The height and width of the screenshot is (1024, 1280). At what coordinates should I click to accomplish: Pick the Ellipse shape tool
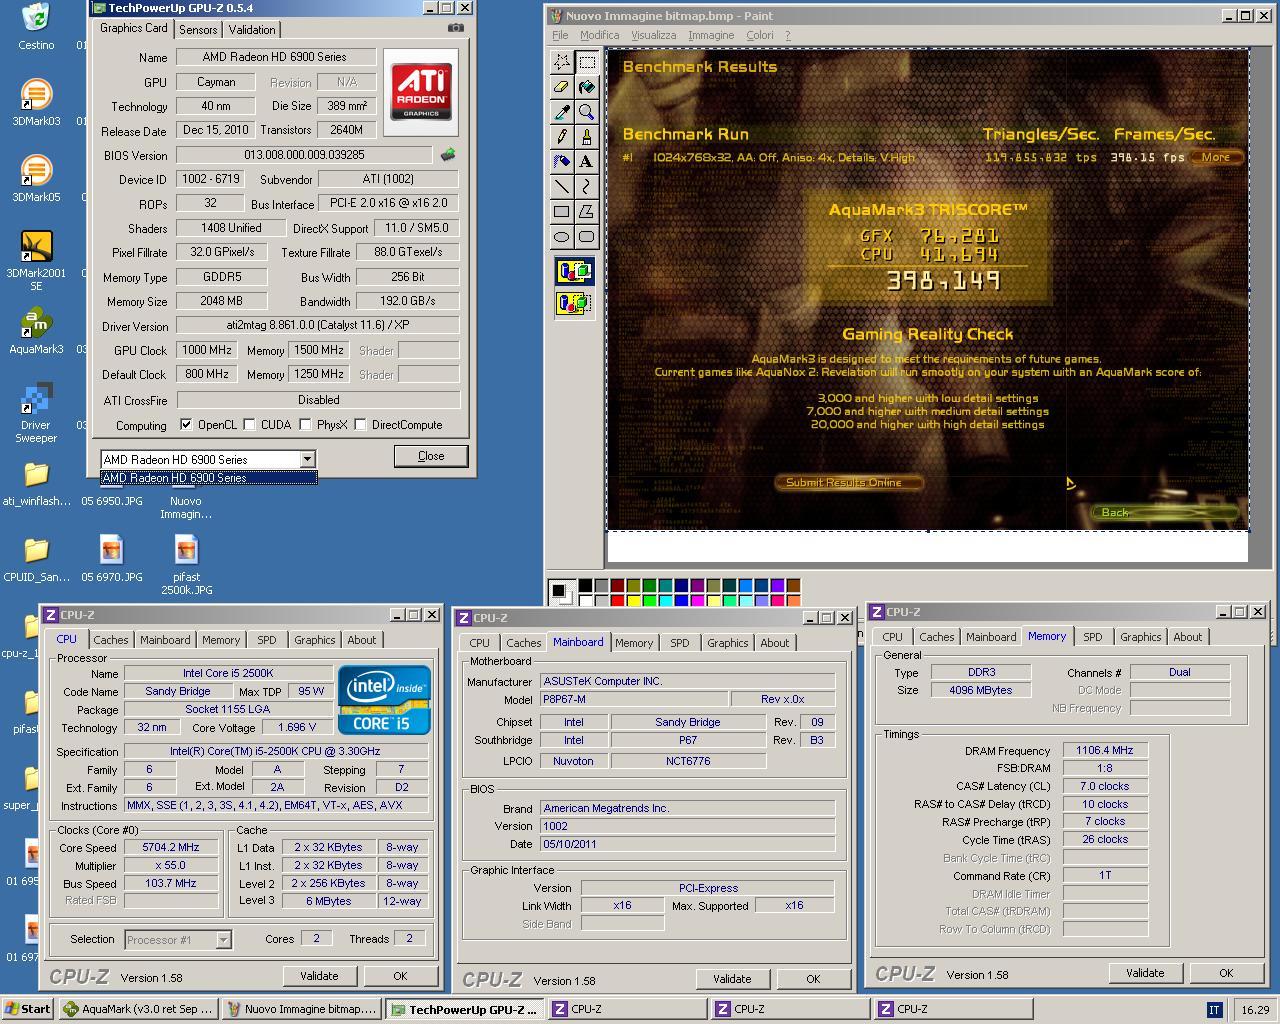click(562, 237)
